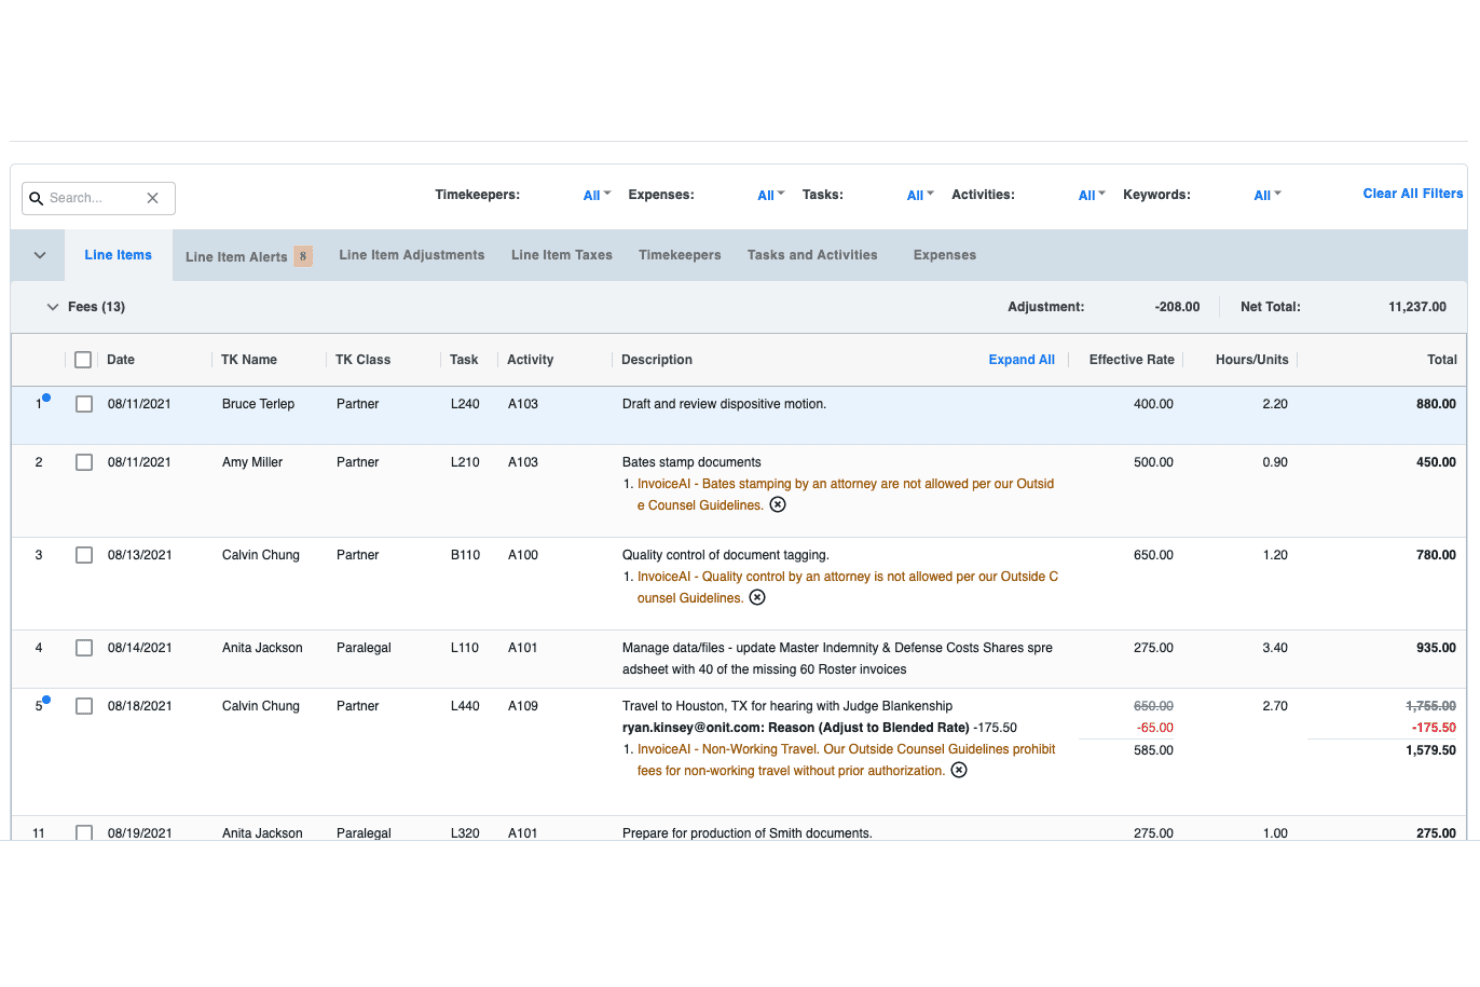The width and height of the screenshot is (1480, 987).
Task: Open the Timekeepers filter dropdown
Action: pyautogui.click(x=597, y=195)
